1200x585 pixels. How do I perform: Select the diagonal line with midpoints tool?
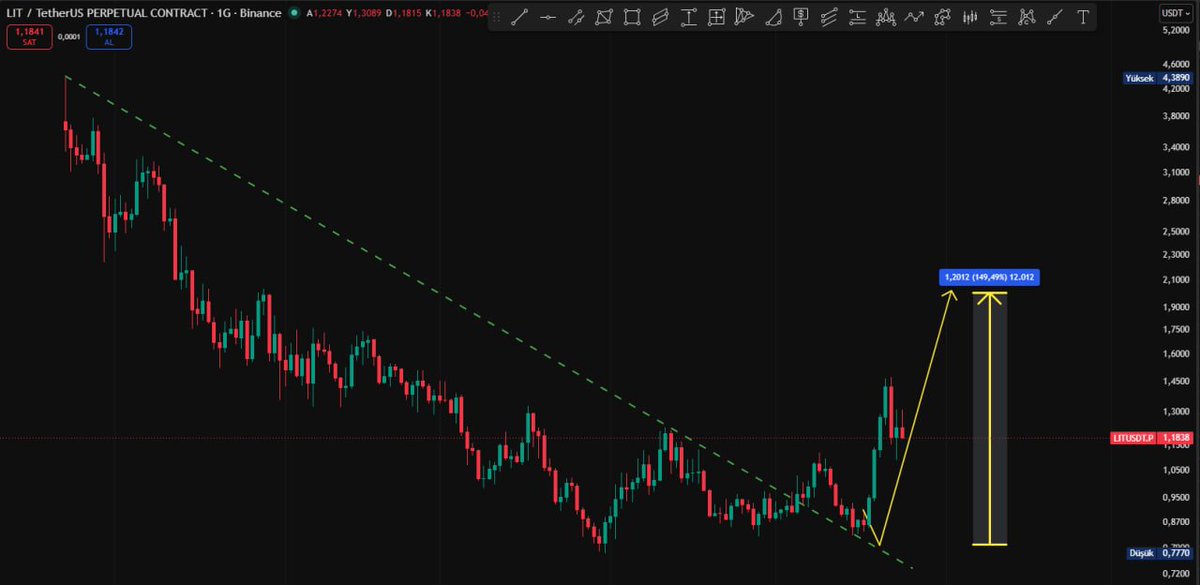[x=1054, y=17]
